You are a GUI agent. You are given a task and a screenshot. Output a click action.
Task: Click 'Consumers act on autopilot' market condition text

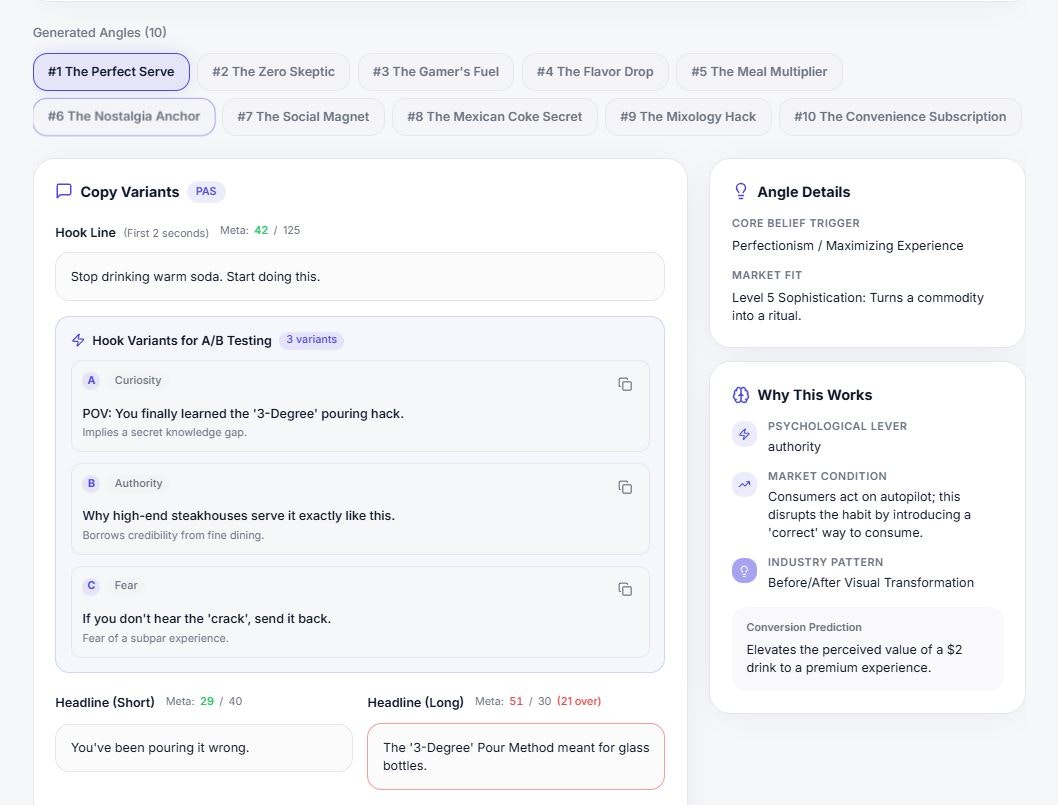(869, 514)
